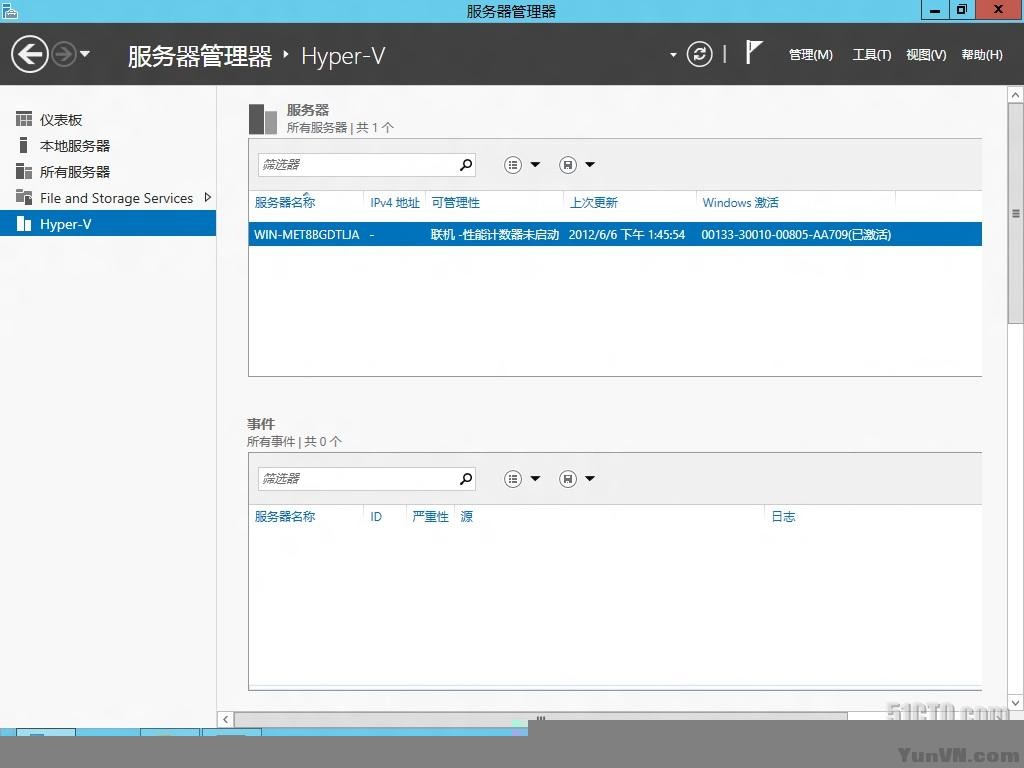Image resolution: width=1024 pixels, height=768 pixels.
Task: Open the 帮助(H) menu
Action: click(x=982, y=55)
